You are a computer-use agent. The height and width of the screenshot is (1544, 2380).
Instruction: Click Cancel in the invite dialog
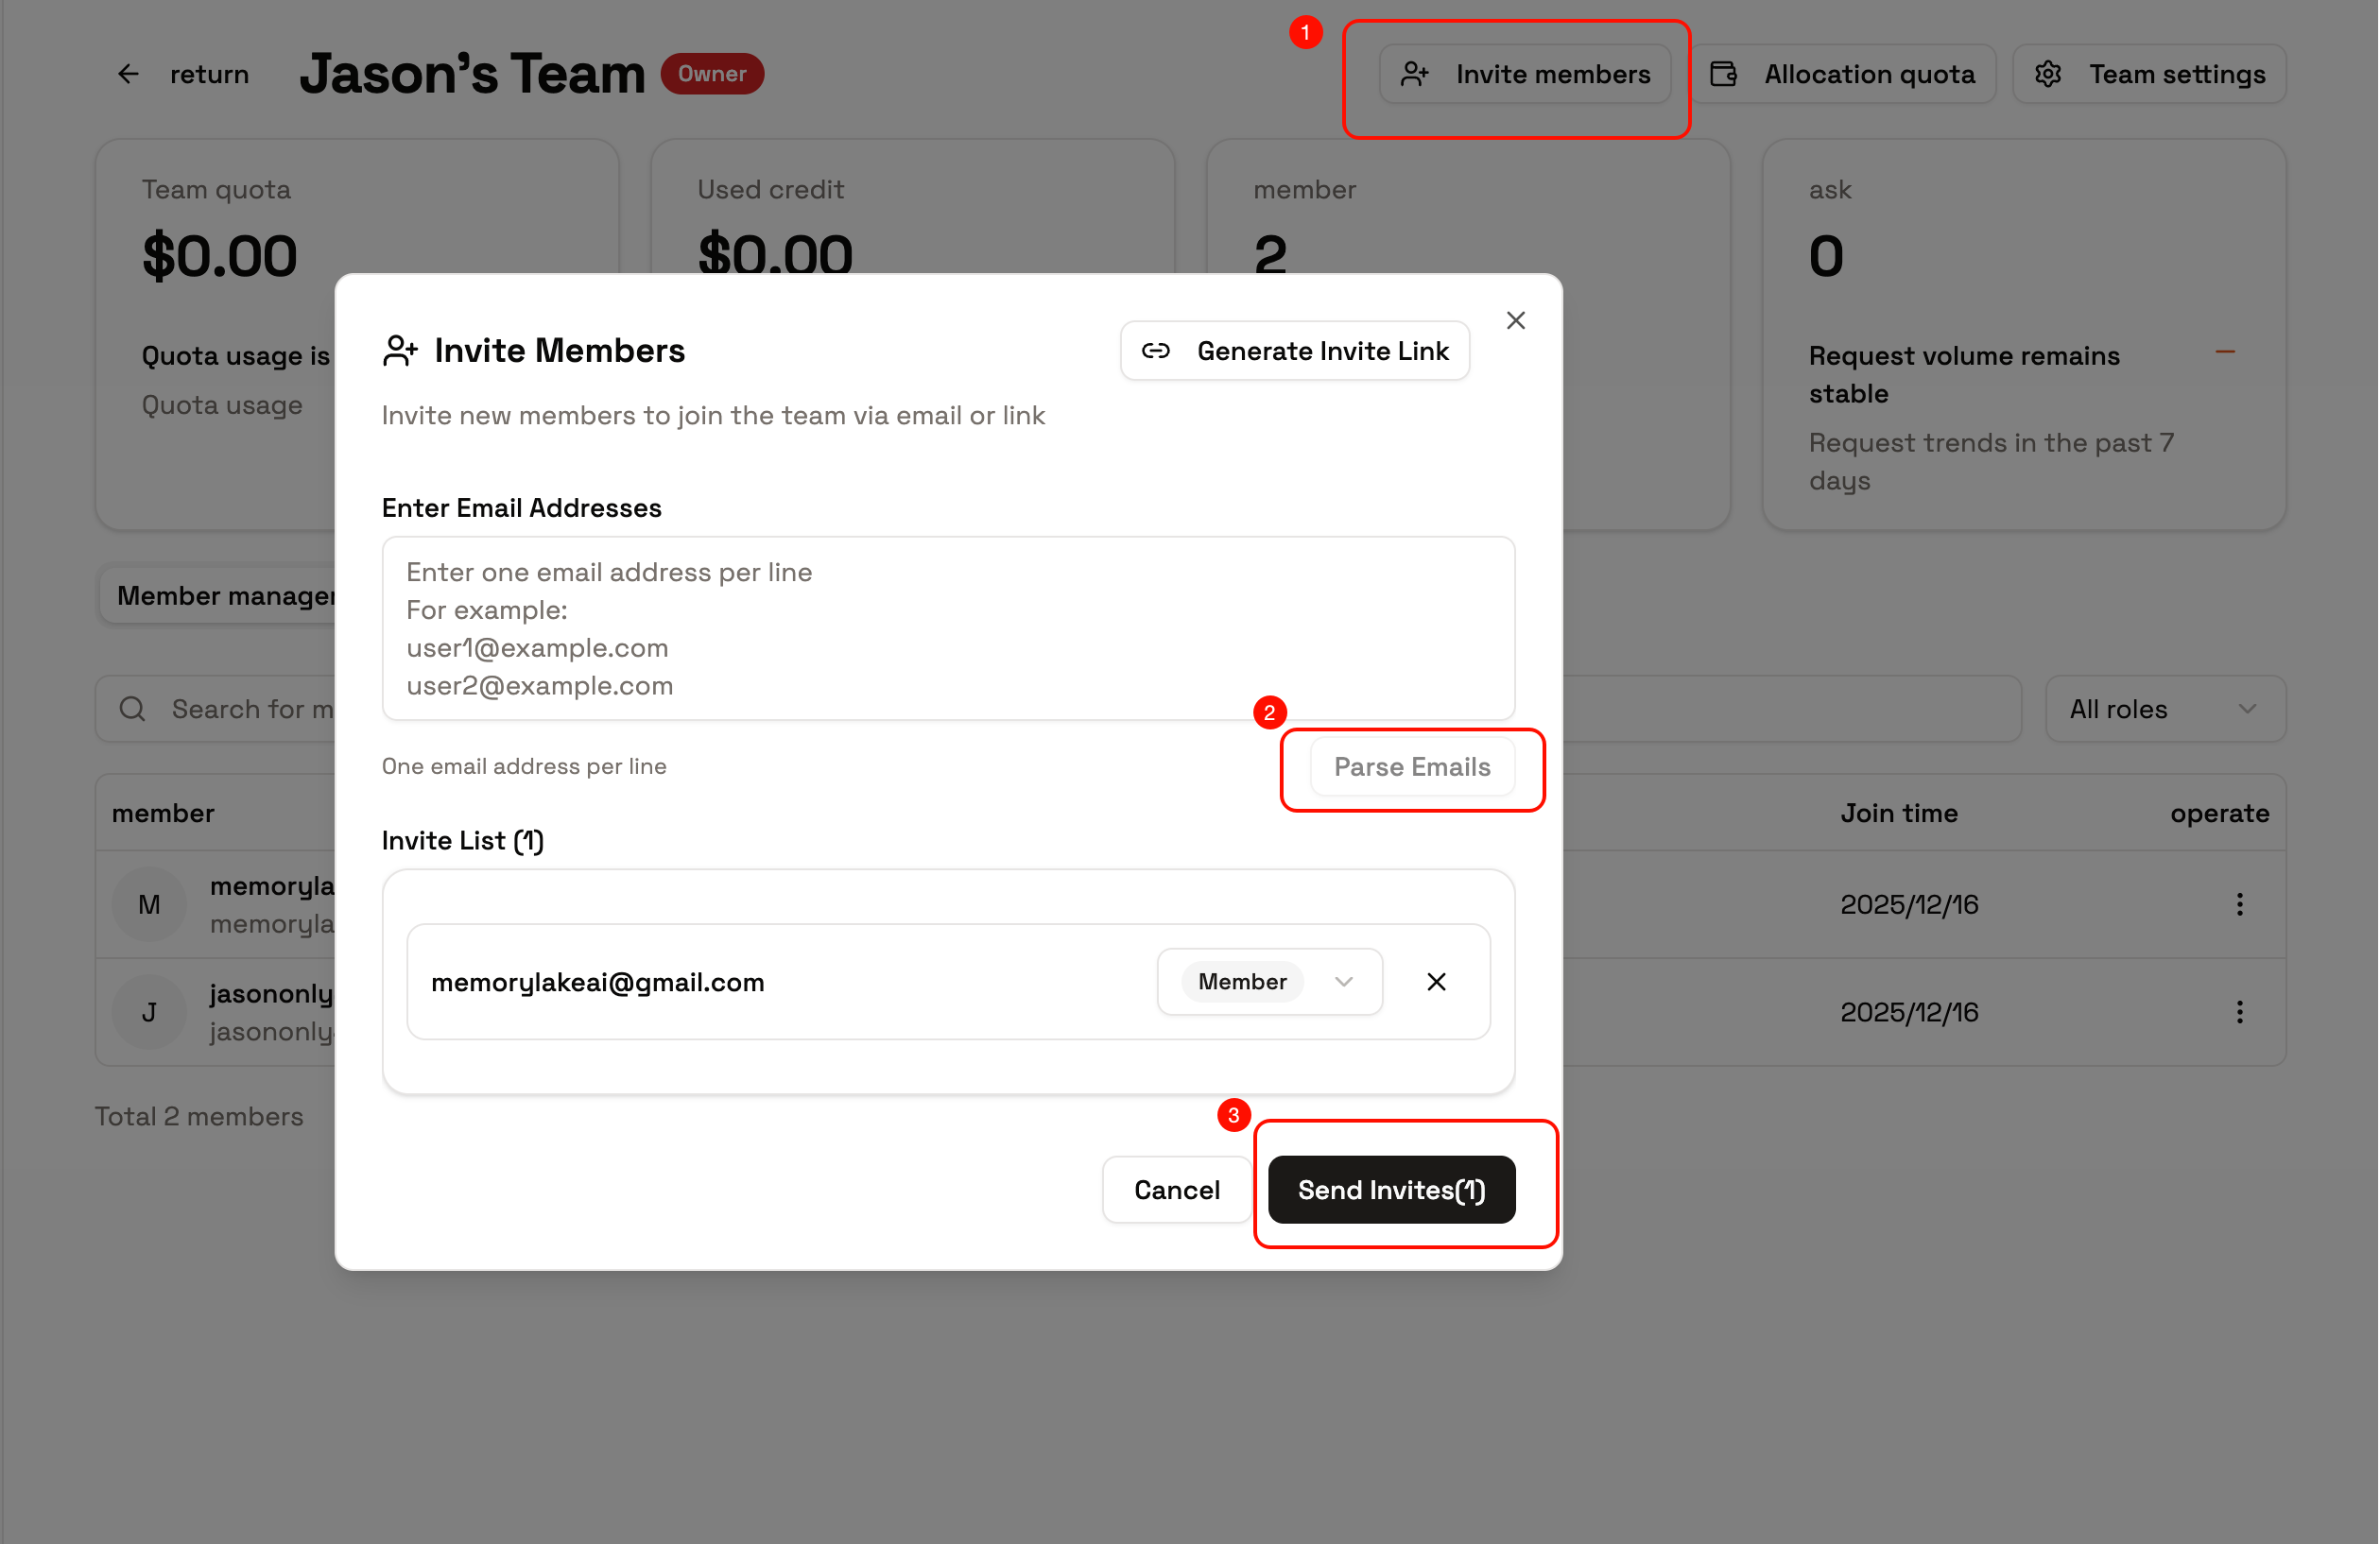[x=1176, y=1189]
